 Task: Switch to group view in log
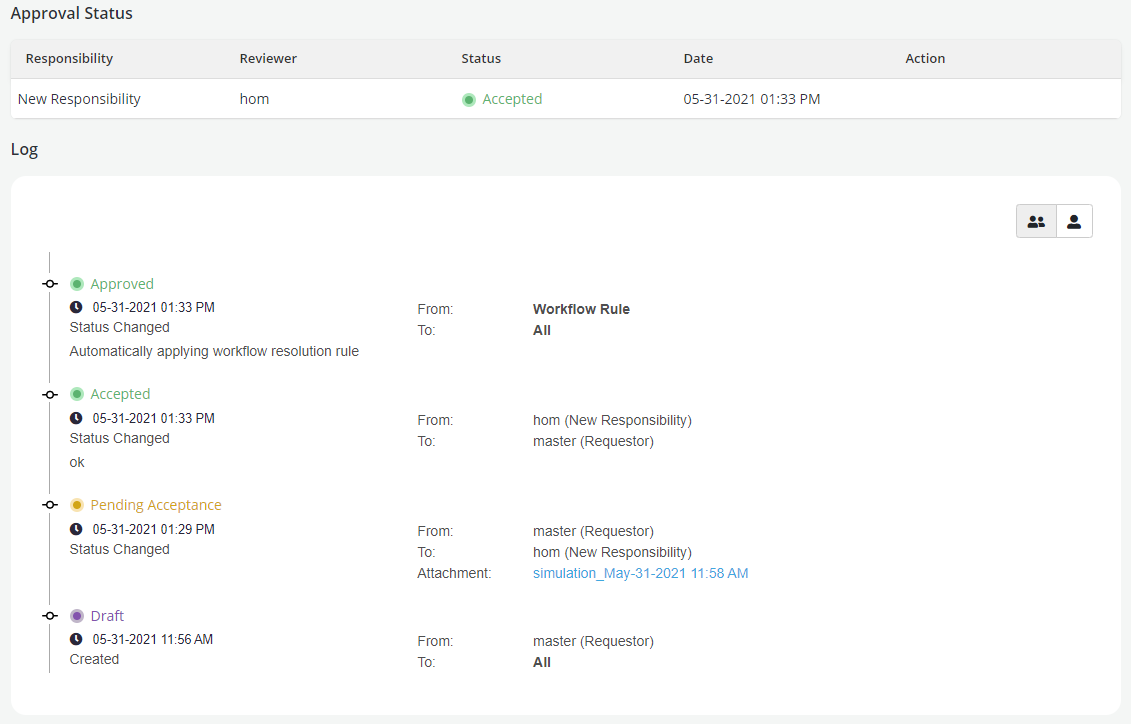point(1036,222)
